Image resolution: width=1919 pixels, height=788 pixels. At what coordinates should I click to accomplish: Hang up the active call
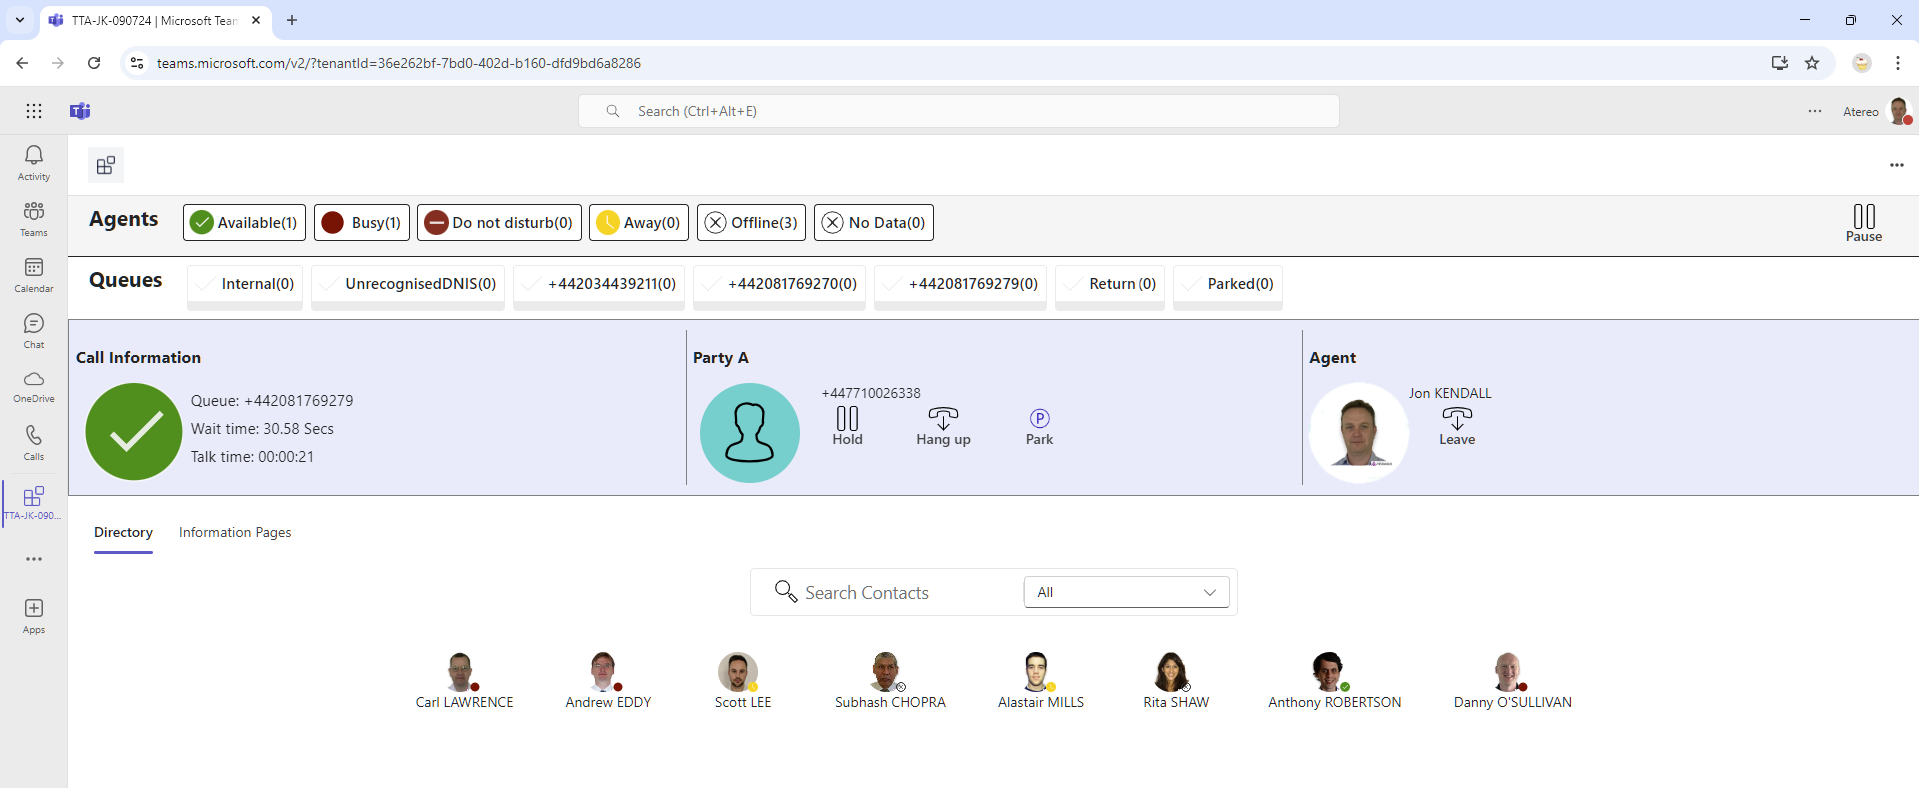(x=943, y=425)
